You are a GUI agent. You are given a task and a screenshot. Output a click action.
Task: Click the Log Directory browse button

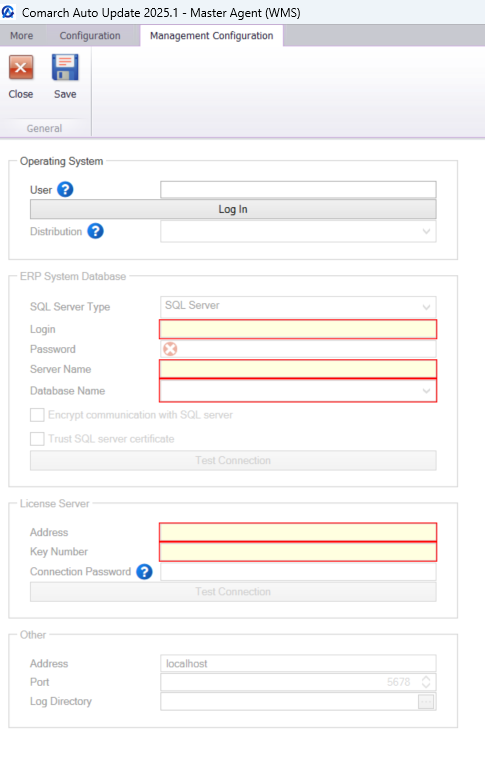426,701
